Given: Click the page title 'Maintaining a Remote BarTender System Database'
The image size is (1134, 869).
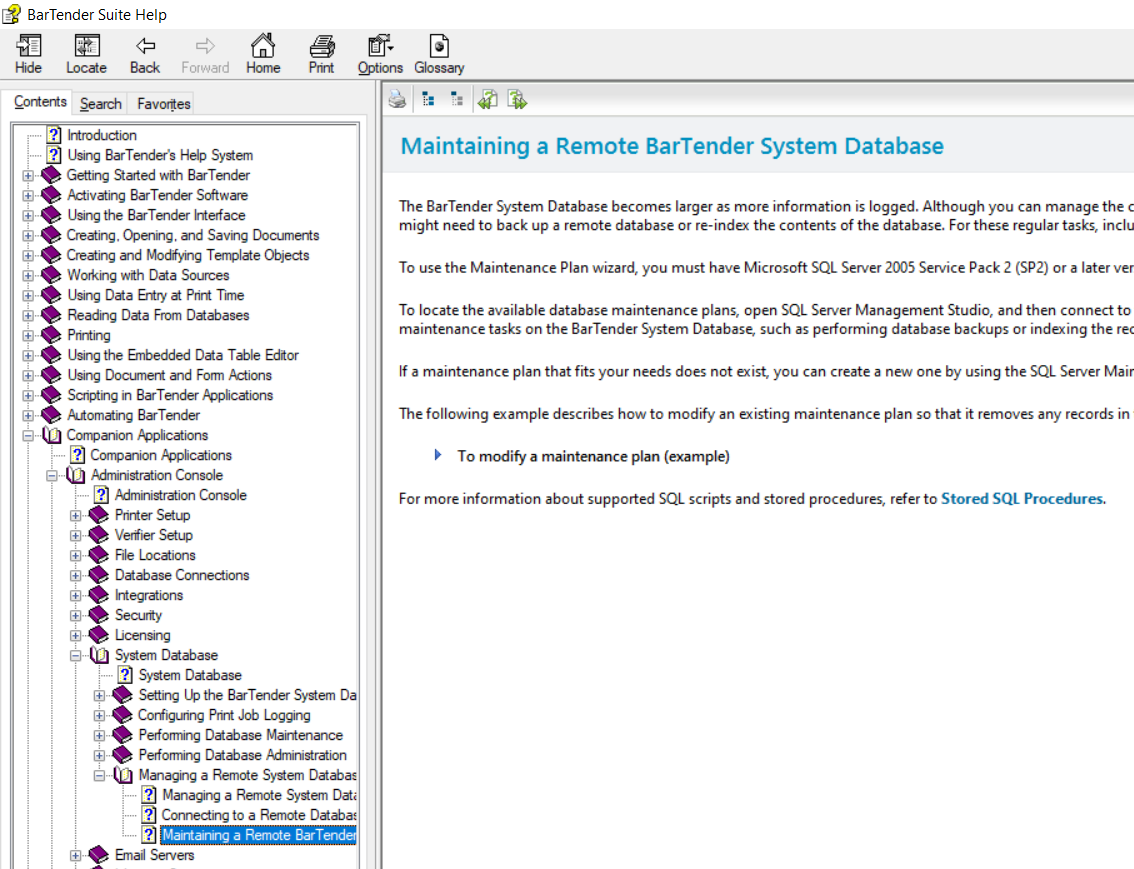Looking at the screenshot, I should (x=672, y=146).
